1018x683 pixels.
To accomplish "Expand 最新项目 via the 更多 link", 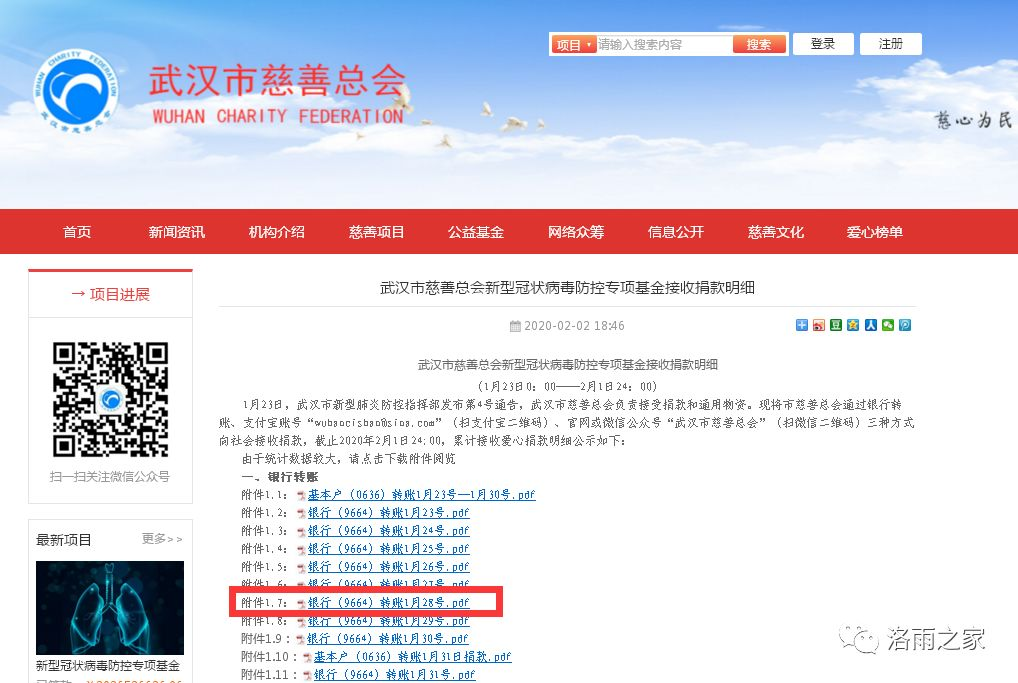I will tap(160, 538).
